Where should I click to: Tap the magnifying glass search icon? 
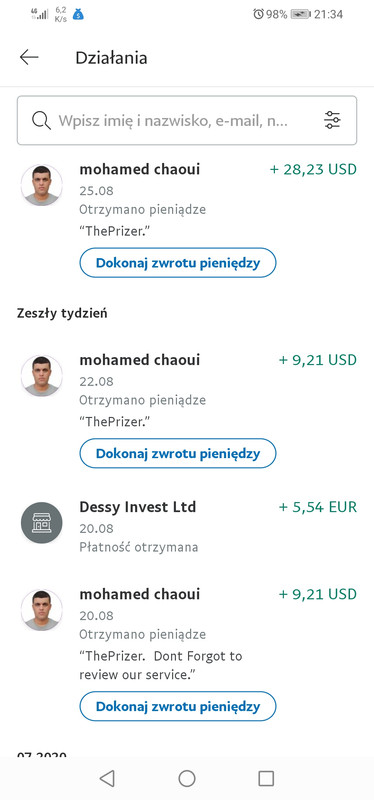(41, 120)
